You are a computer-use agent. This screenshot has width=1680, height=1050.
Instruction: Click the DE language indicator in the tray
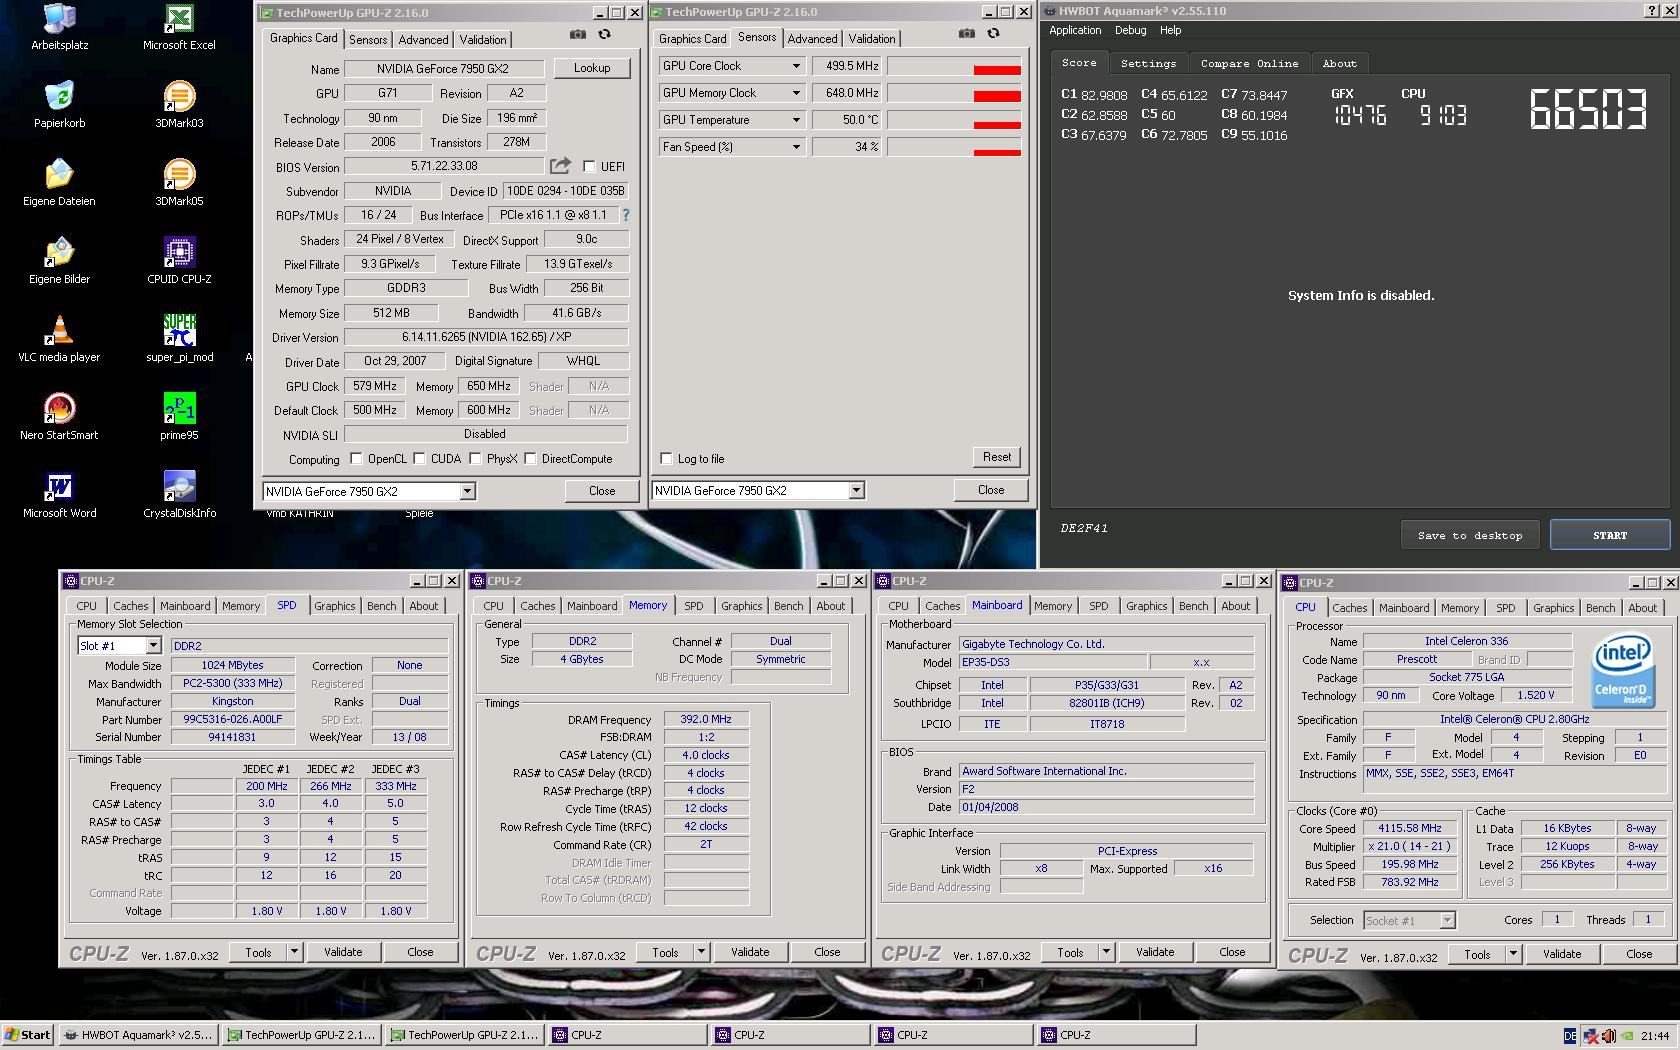click(1570, 1036)
